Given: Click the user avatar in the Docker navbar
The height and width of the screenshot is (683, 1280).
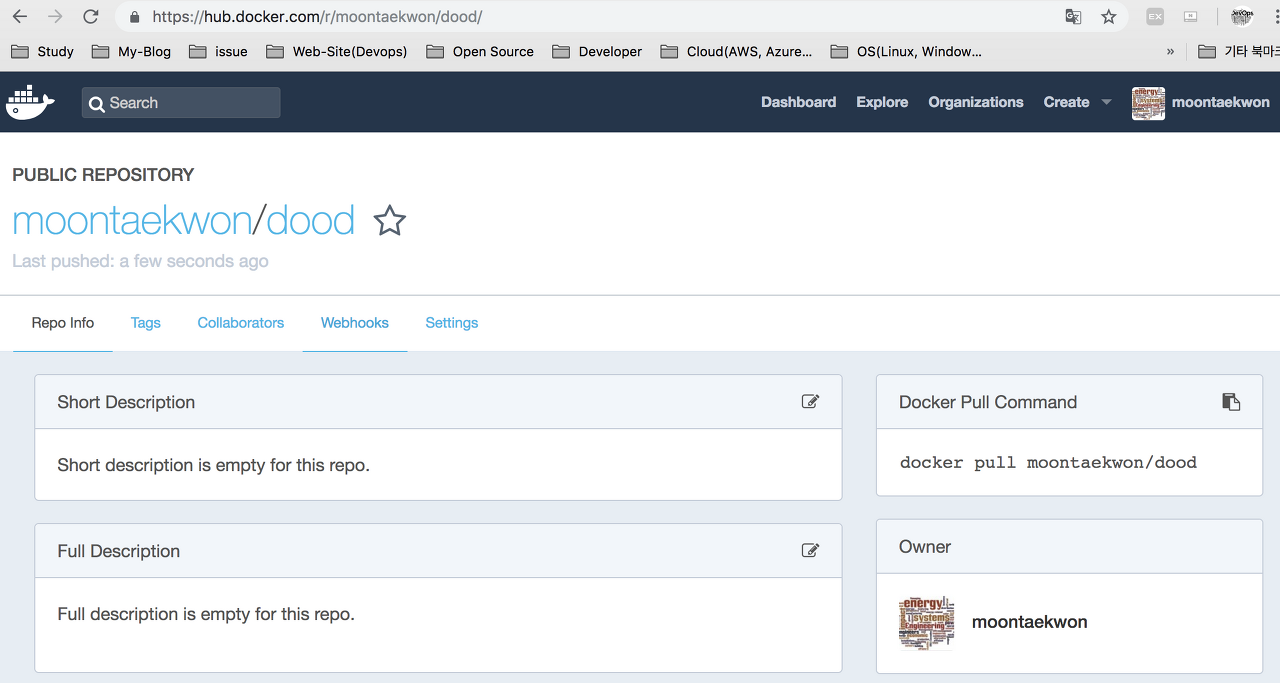Looking at the screenshot, I should 1148,103.
